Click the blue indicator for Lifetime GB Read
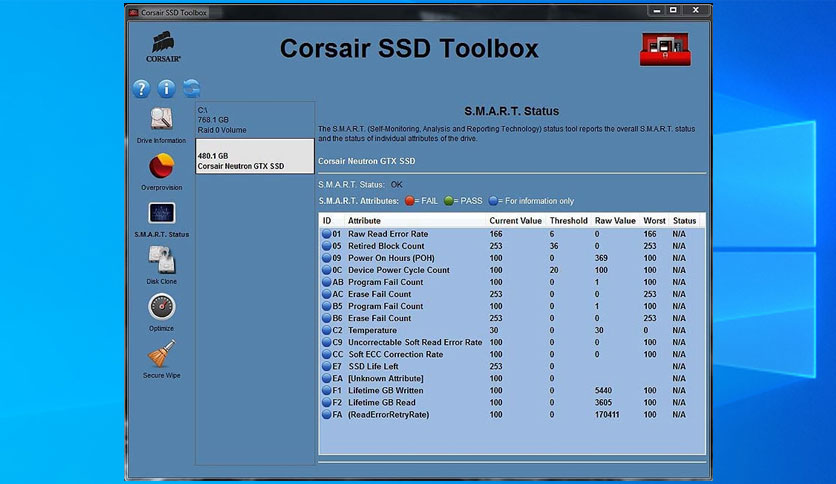This screenshot has height=484, width=836. (x=326, y=402)
